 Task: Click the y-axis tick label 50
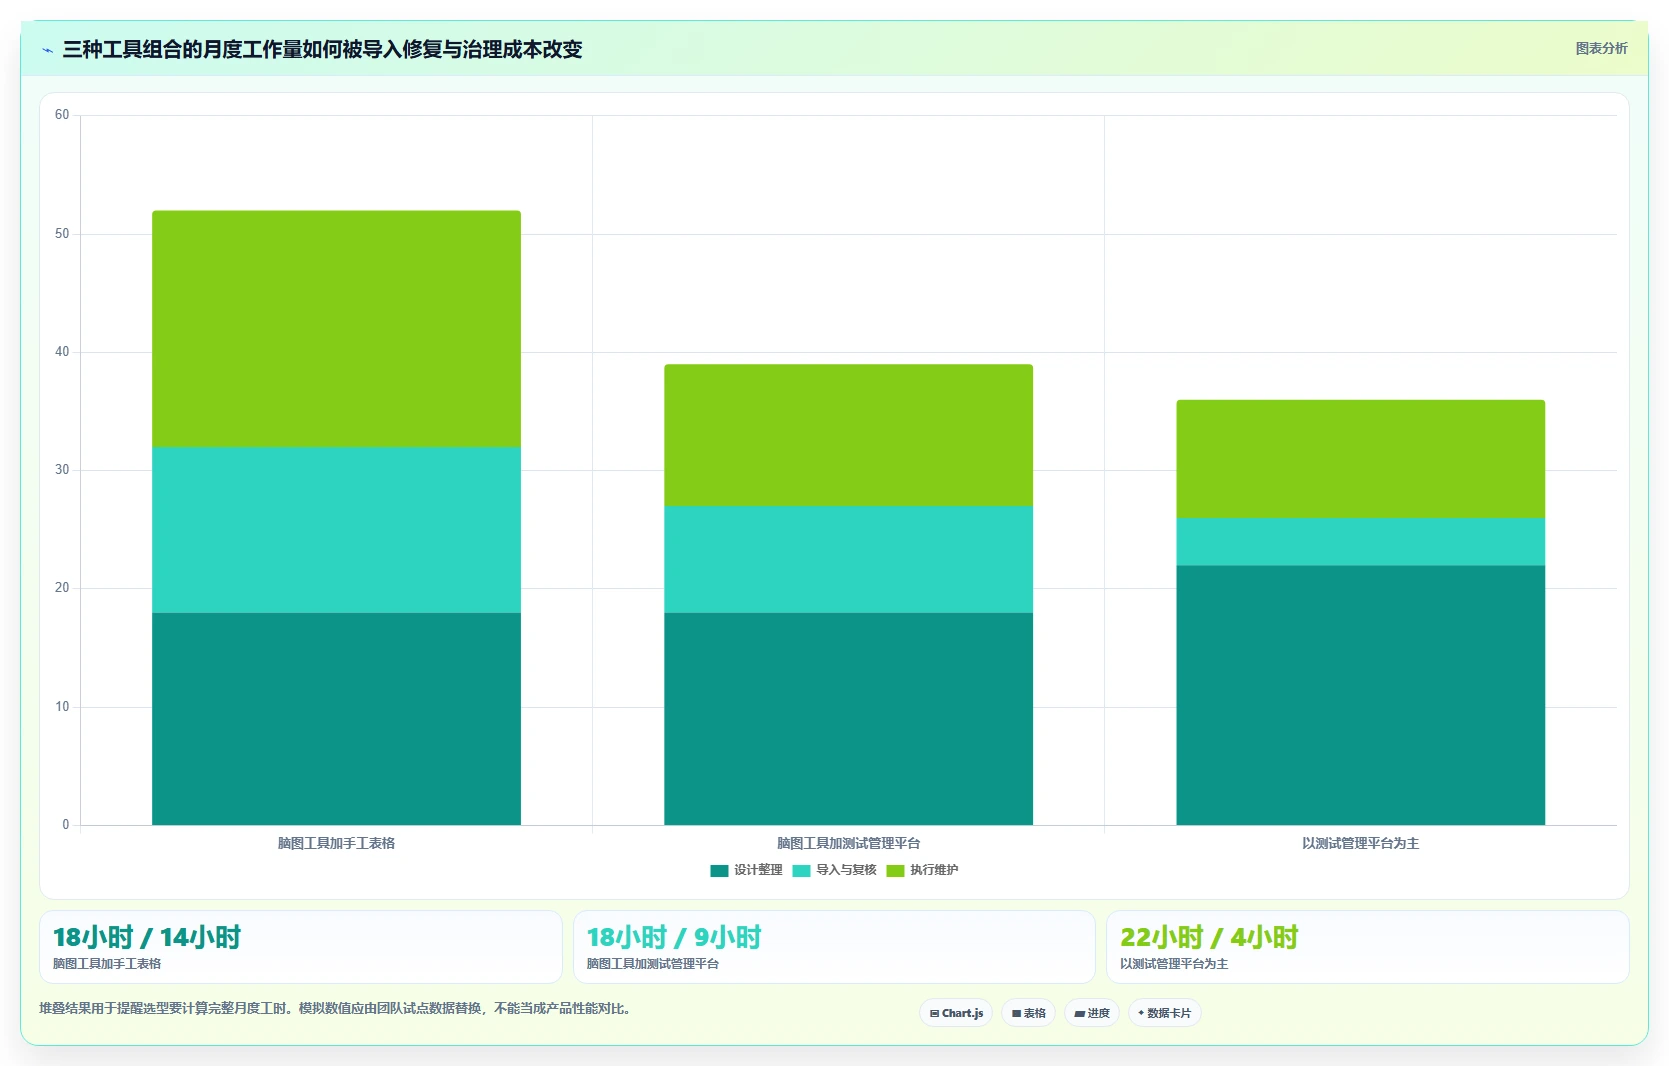tap(62, 234)
